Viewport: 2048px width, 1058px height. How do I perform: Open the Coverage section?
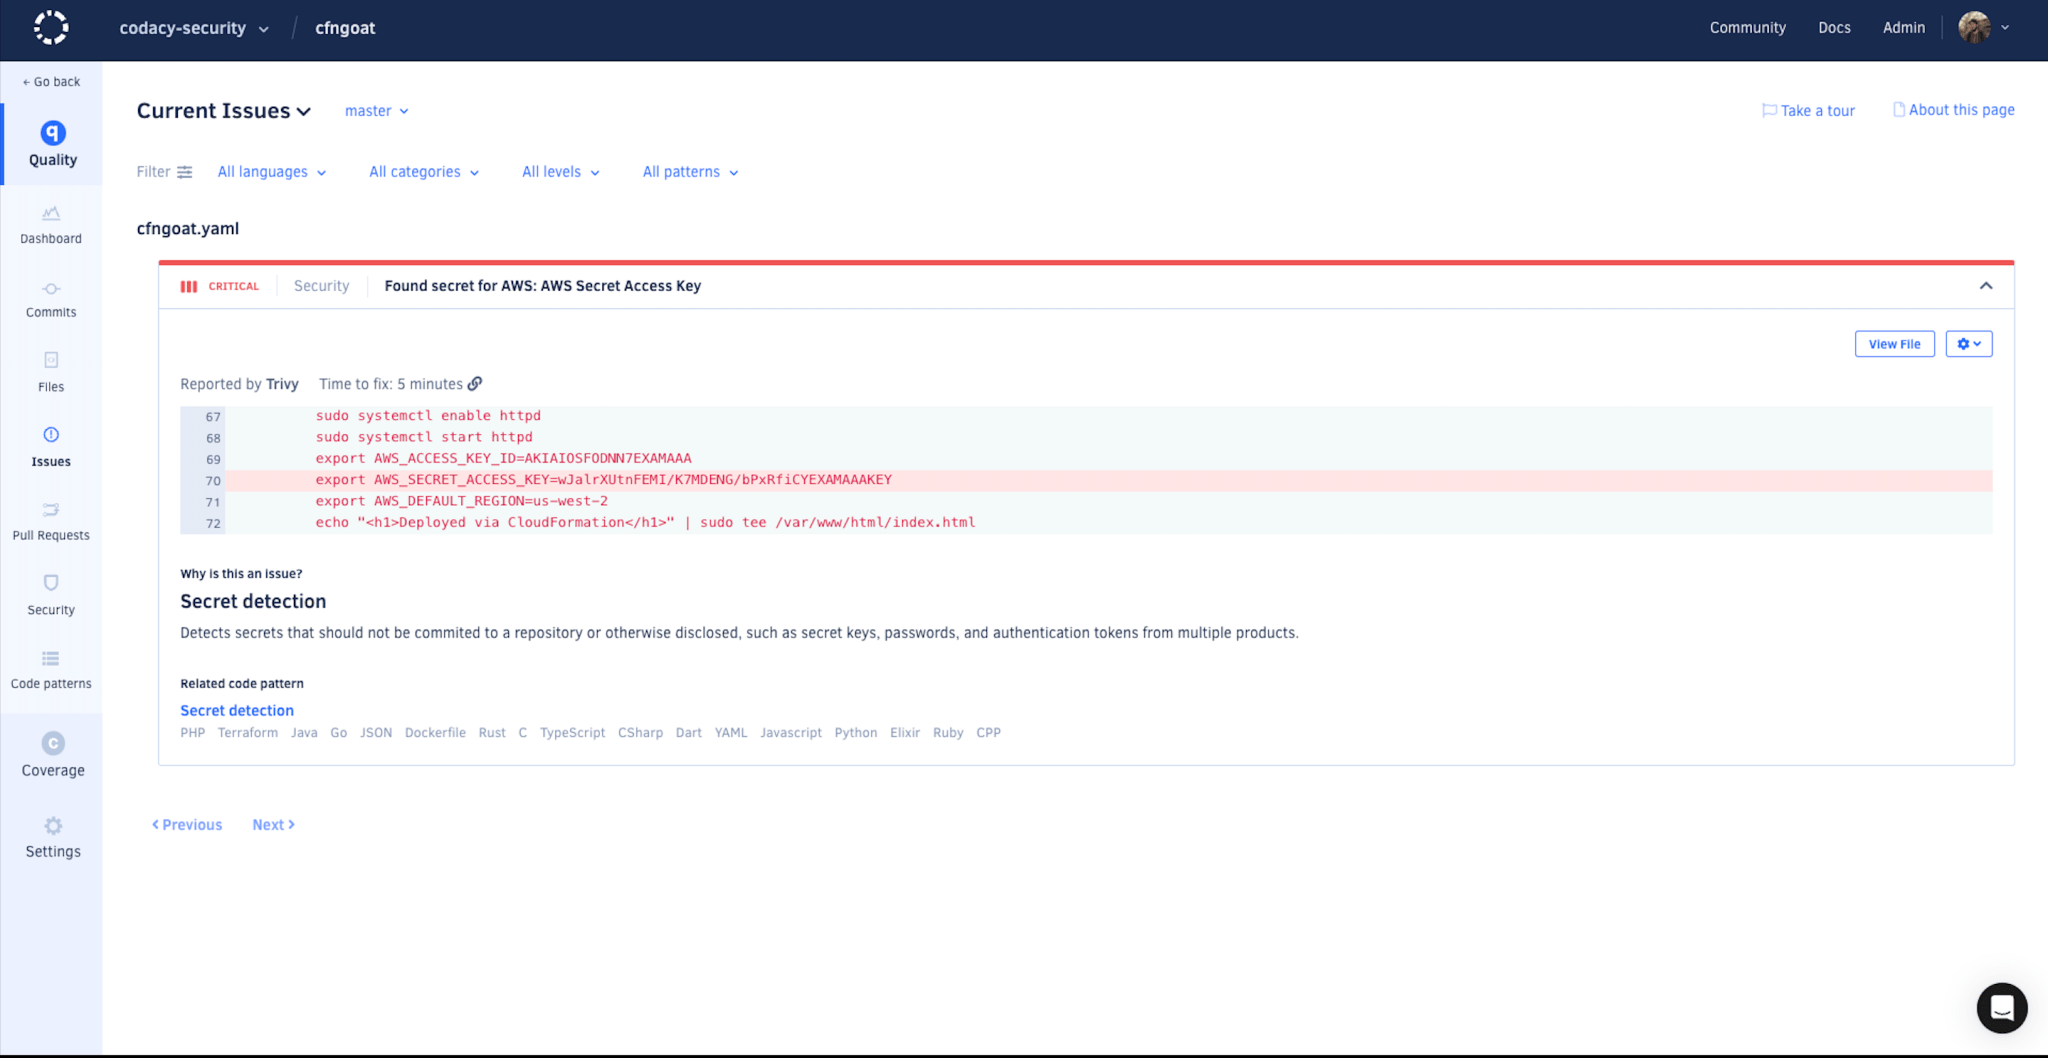tap(52, 753)
